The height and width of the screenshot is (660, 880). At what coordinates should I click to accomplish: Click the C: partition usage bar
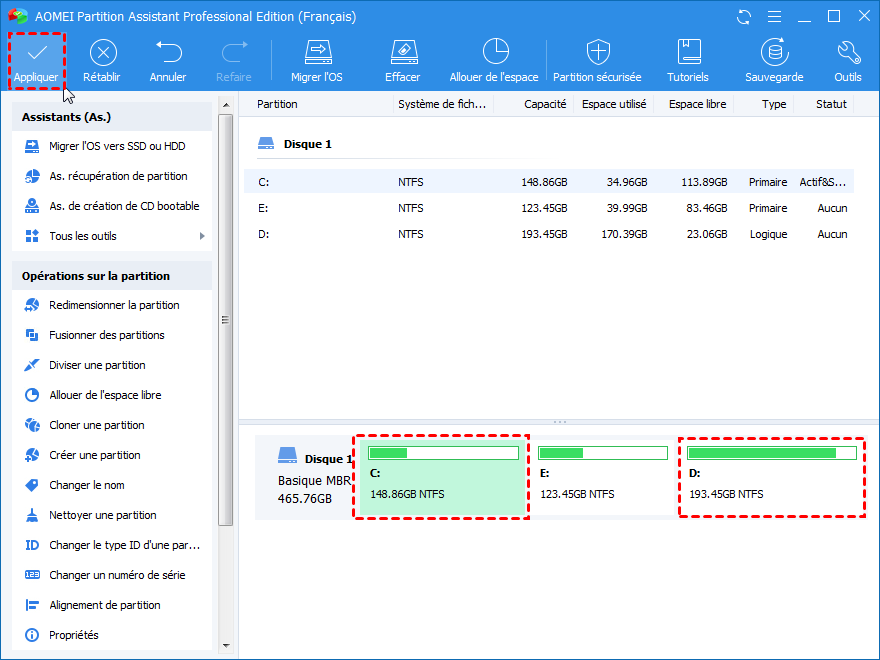click(x=443, y=453)
